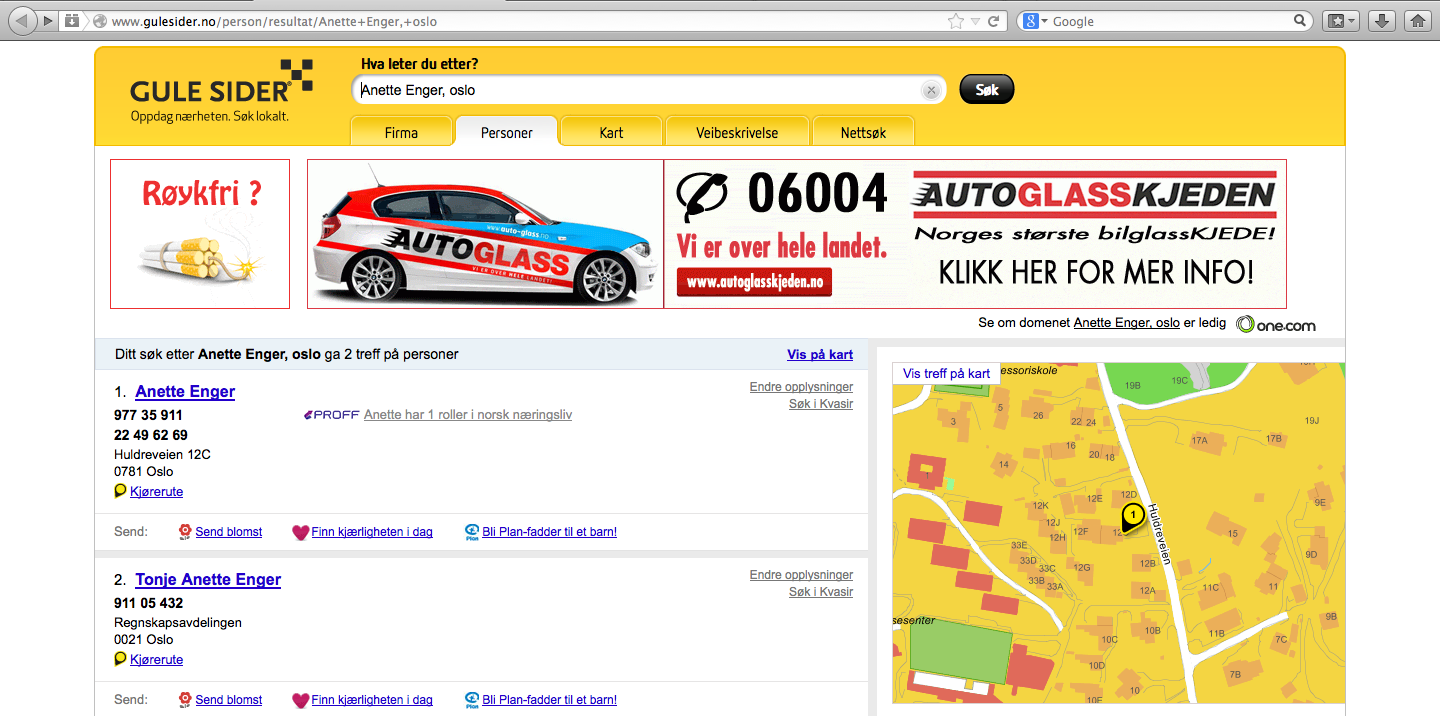Open 'Finn kjærligheten i dag' for Anette Enger
This screenshot has width=1440, height=716.
click(372, 532)
